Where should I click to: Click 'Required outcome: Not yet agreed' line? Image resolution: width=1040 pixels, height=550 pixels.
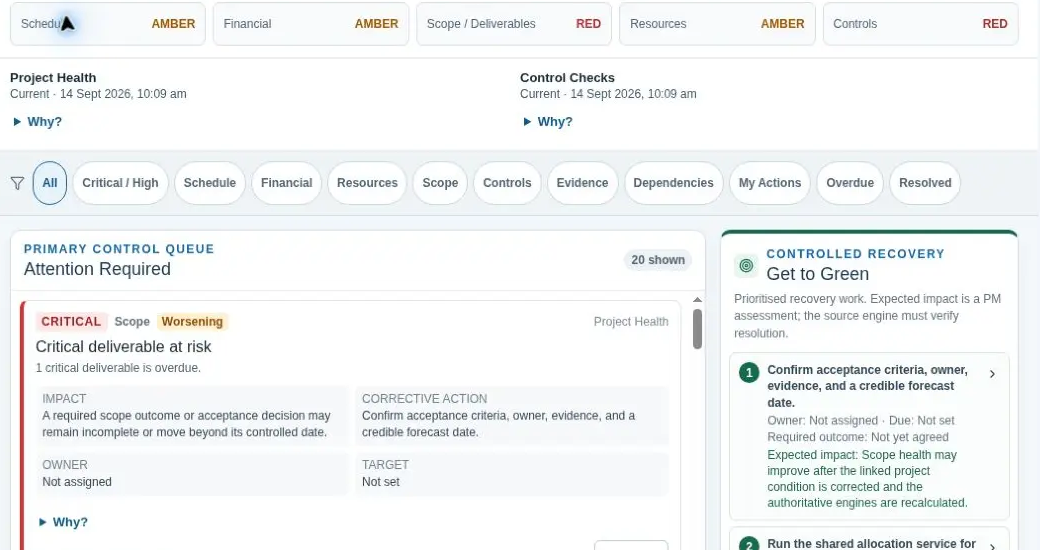[858, 437]
